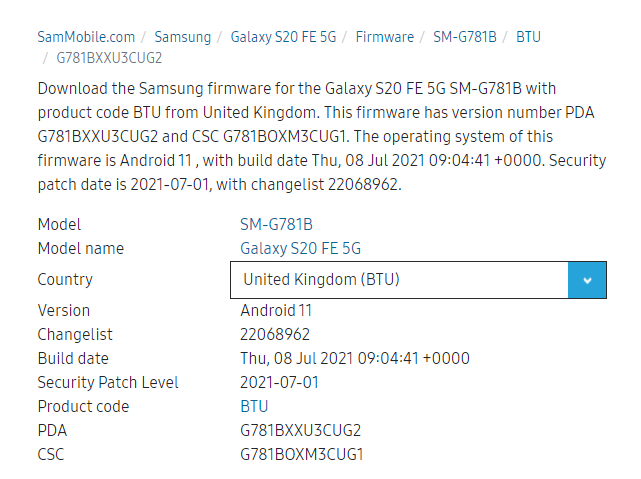This screenshot has height=479, width=641.
Task: Open the BTU breadcrumb link
Action: pyautogui.click(x=528, y=37)
